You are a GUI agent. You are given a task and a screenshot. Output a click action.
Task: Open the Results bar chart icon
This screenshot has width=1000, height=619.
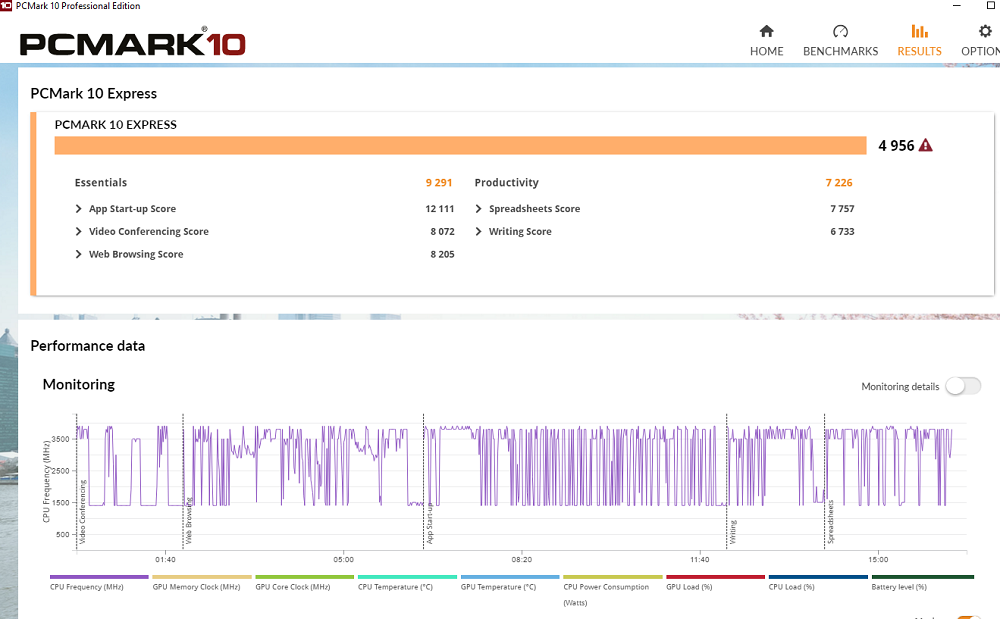[919, 31]
